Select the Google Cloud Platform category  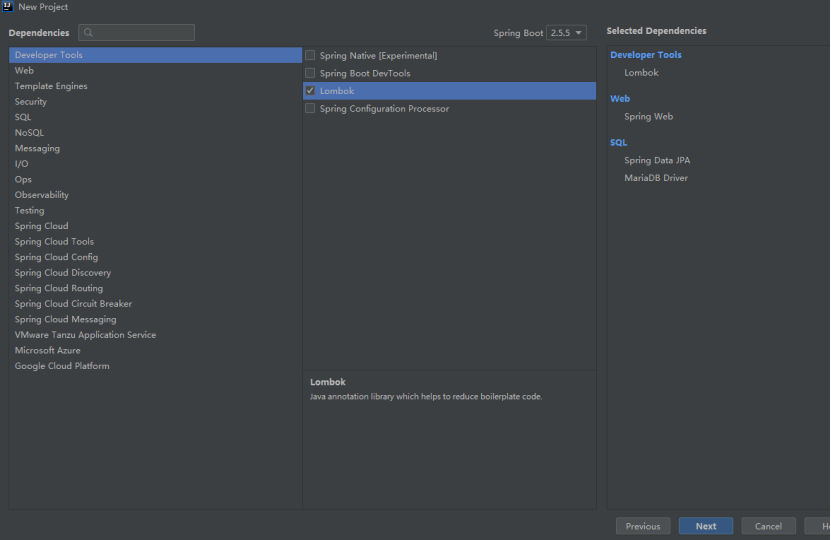tap(62, 366)
